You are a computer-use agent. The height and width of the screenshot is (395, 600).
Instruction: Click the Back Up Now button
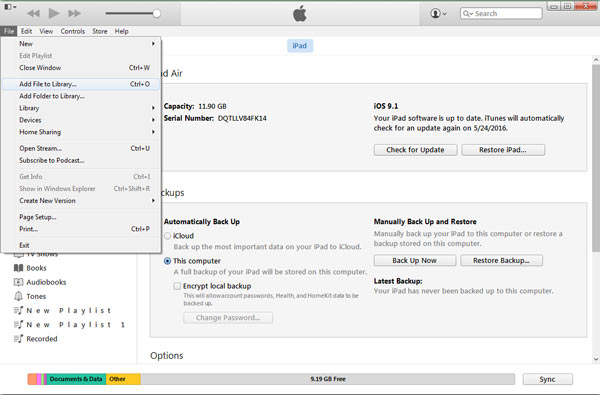point(415,260)
